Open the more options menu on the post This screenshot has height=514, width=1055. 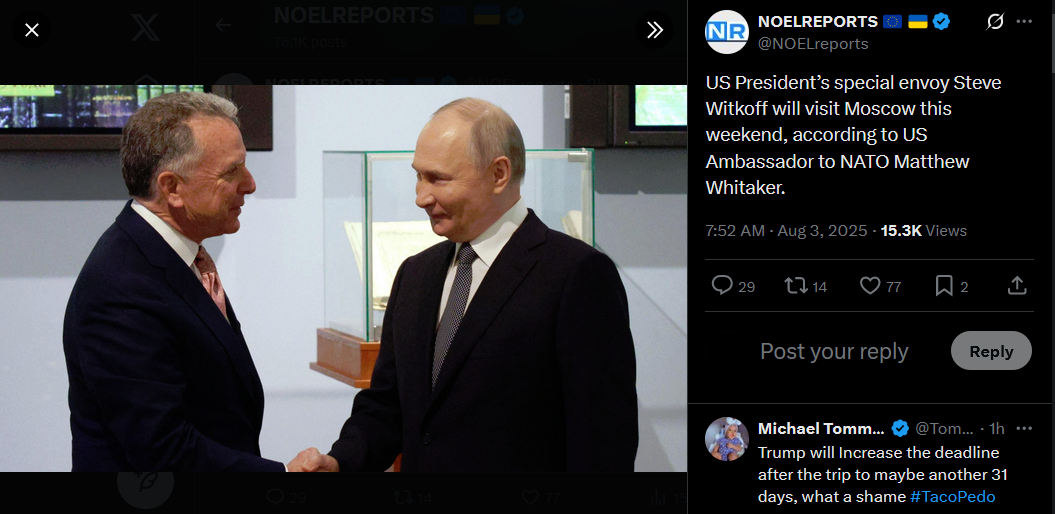tap(1024, 22)
